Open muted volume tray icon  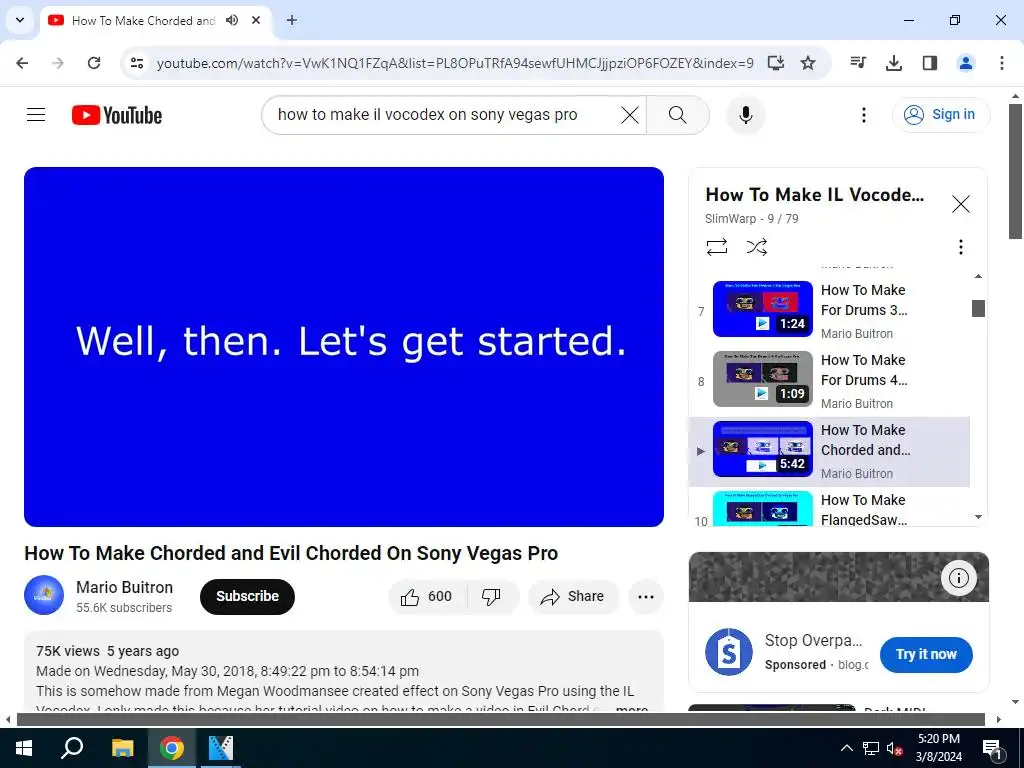(x=894, y=748)
